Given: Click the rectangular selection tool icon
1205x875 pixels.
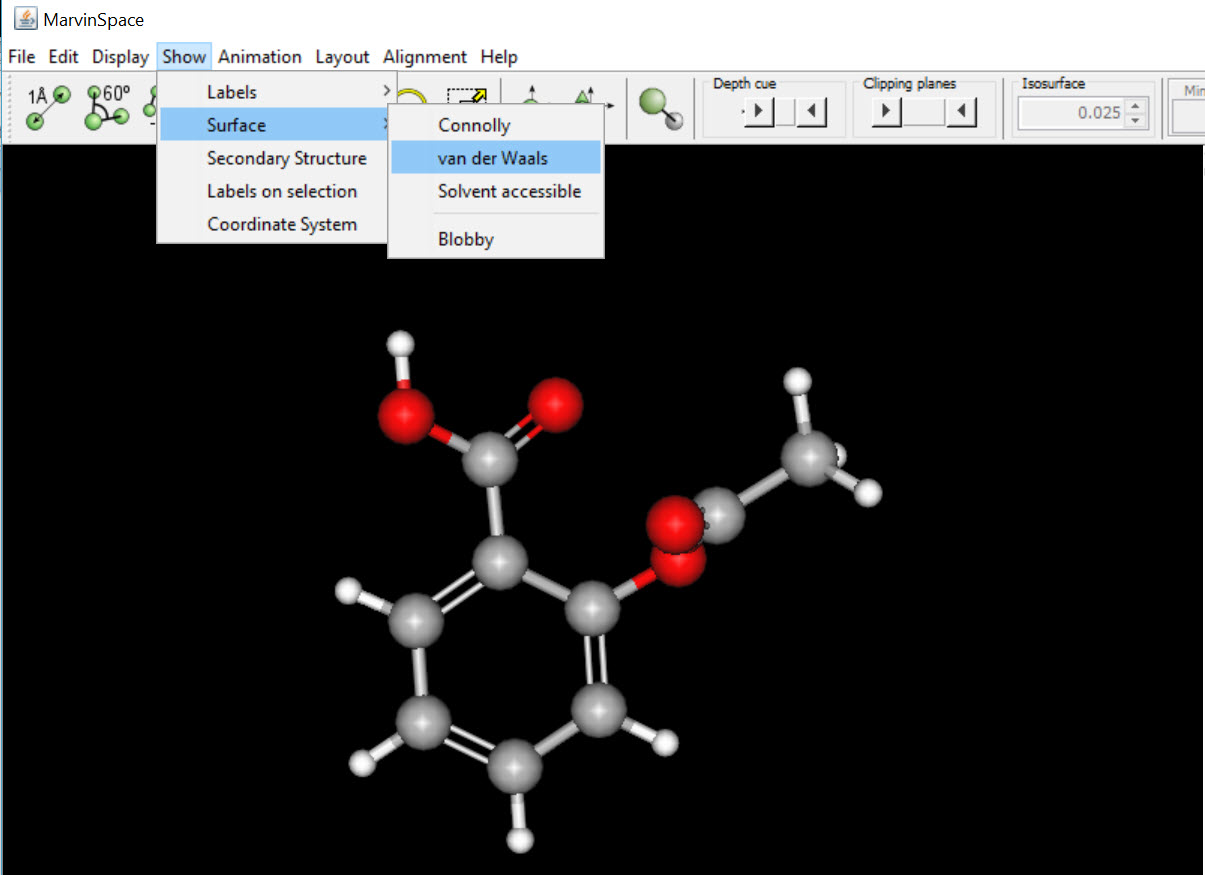Looking at the screenshot, I should click(466, 102).
